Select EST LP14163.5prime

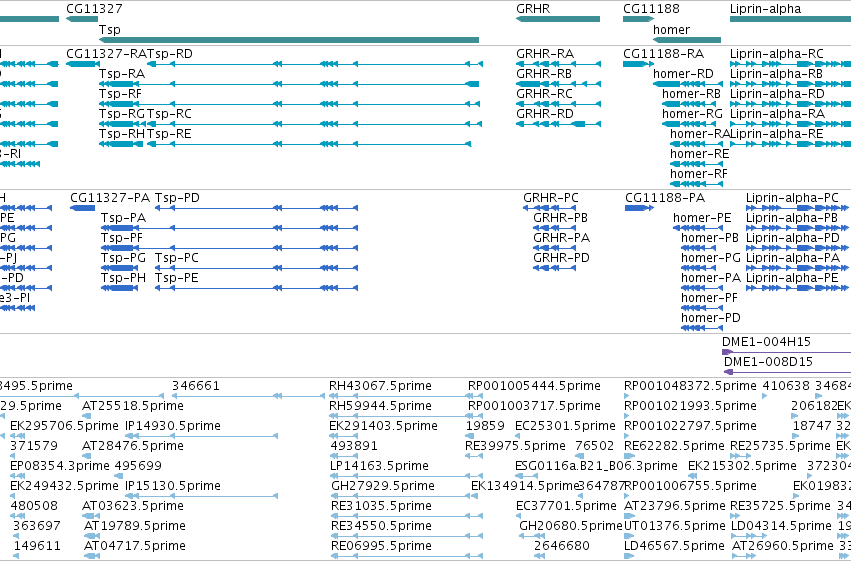(x=379, y=467)
